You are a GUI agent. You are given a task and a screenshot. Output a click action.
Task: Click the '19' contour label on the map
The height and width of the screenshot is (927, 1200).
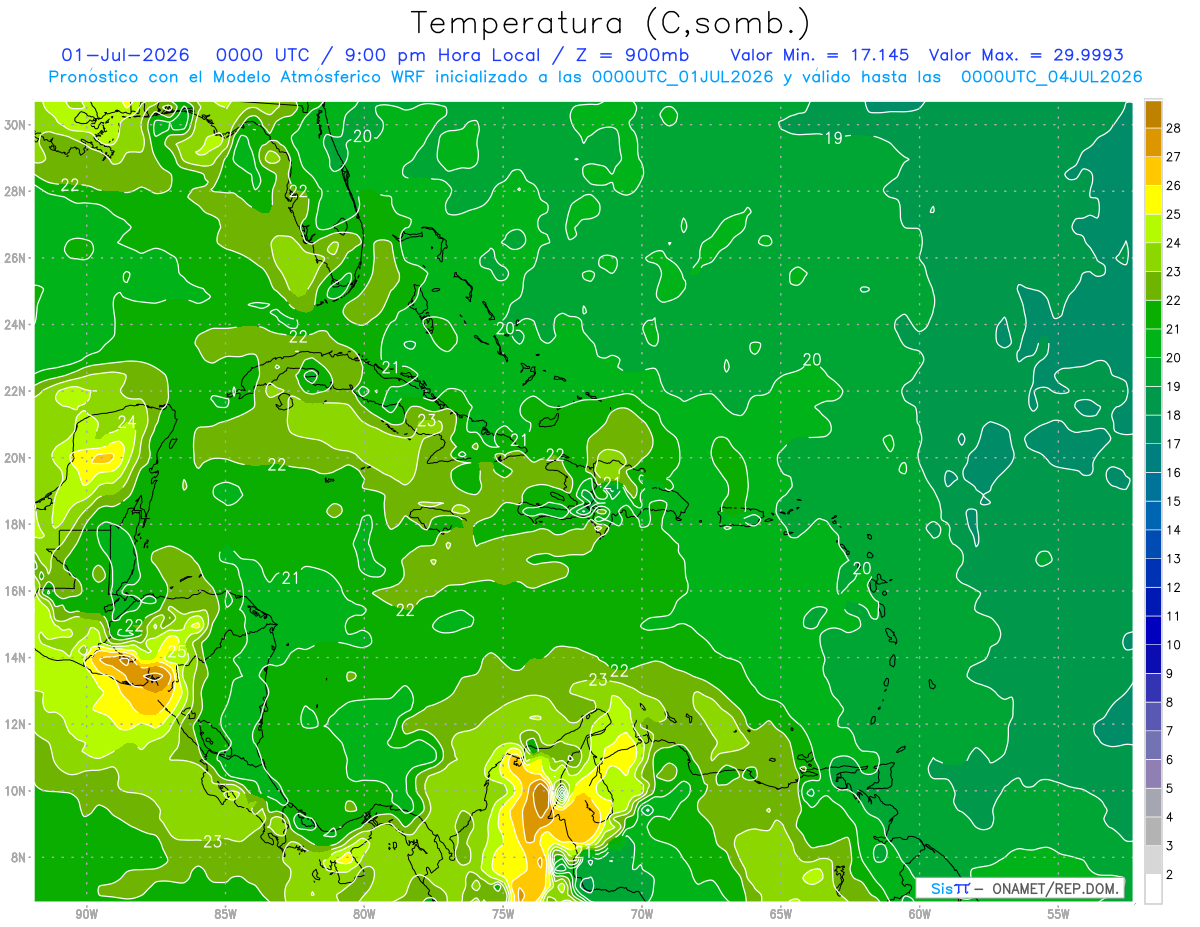point(833,138)
